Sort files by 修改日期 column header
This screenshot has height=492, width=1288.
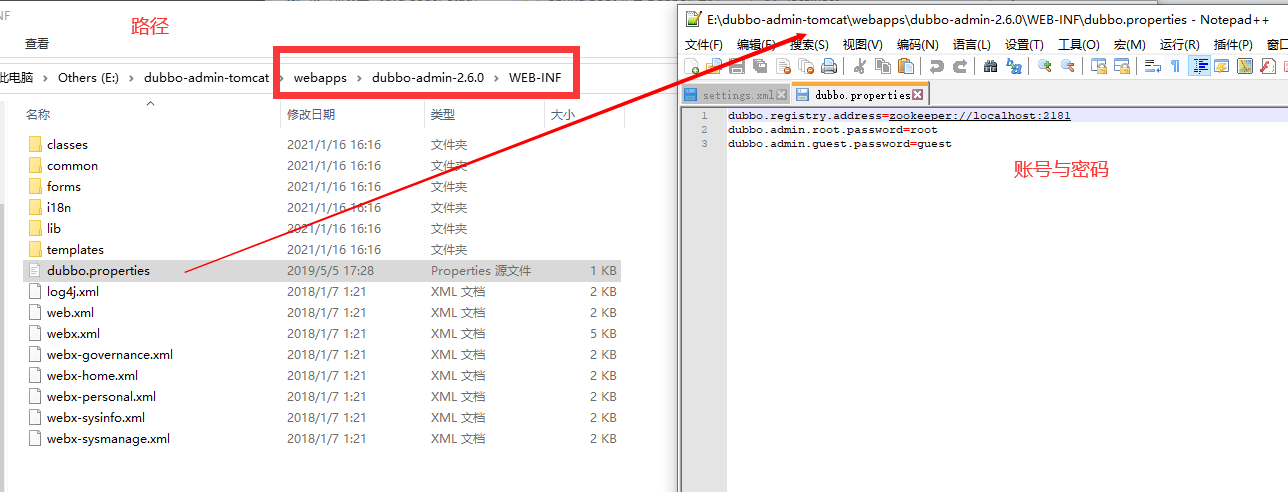(311, 115)
